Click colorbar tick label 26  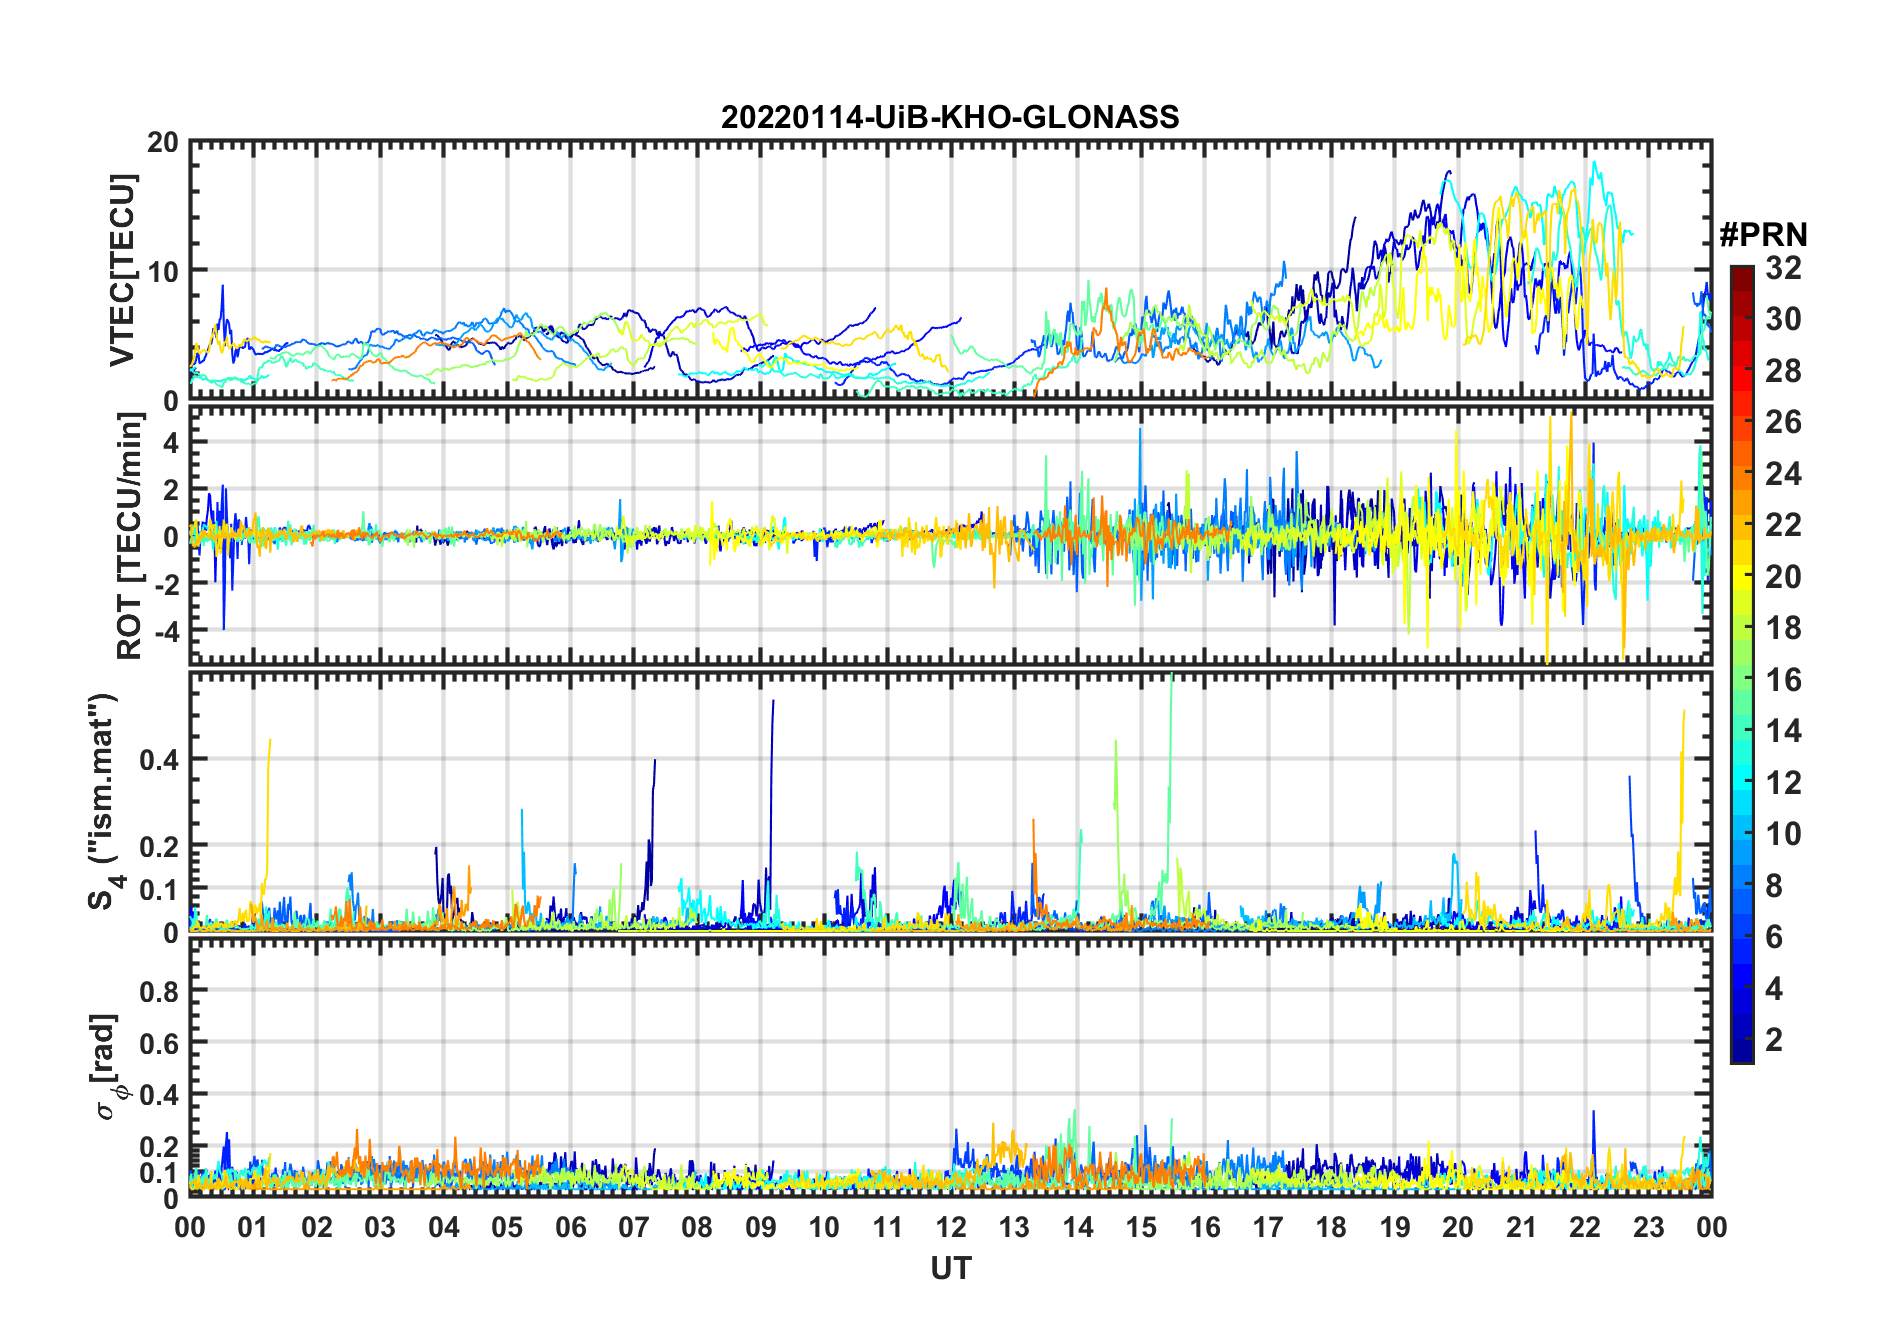point(1783,422)
